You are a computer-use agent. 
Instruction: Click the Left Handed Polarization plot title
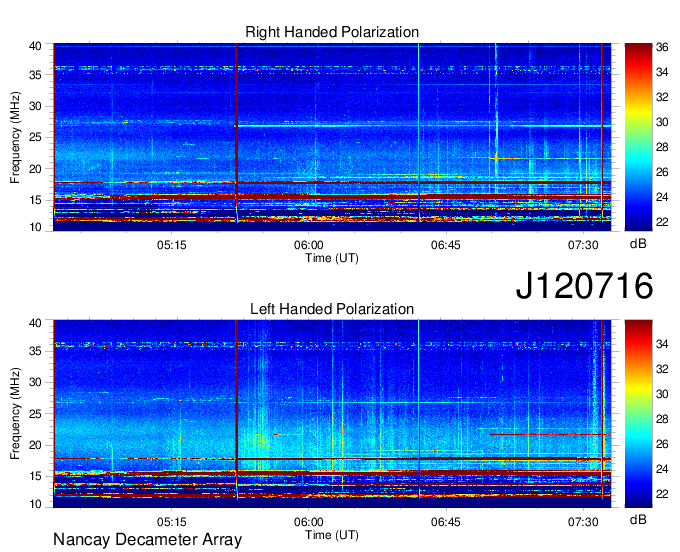pos(332,309)
